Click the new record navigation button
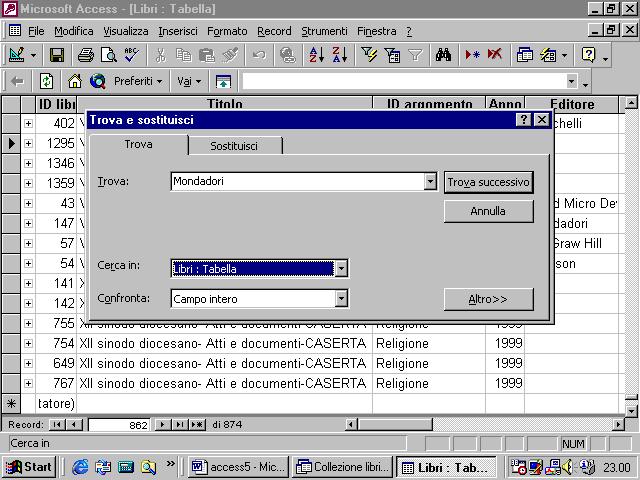This screenshot has height=480, width=640. pyautogui.click(x=197, y=424)
